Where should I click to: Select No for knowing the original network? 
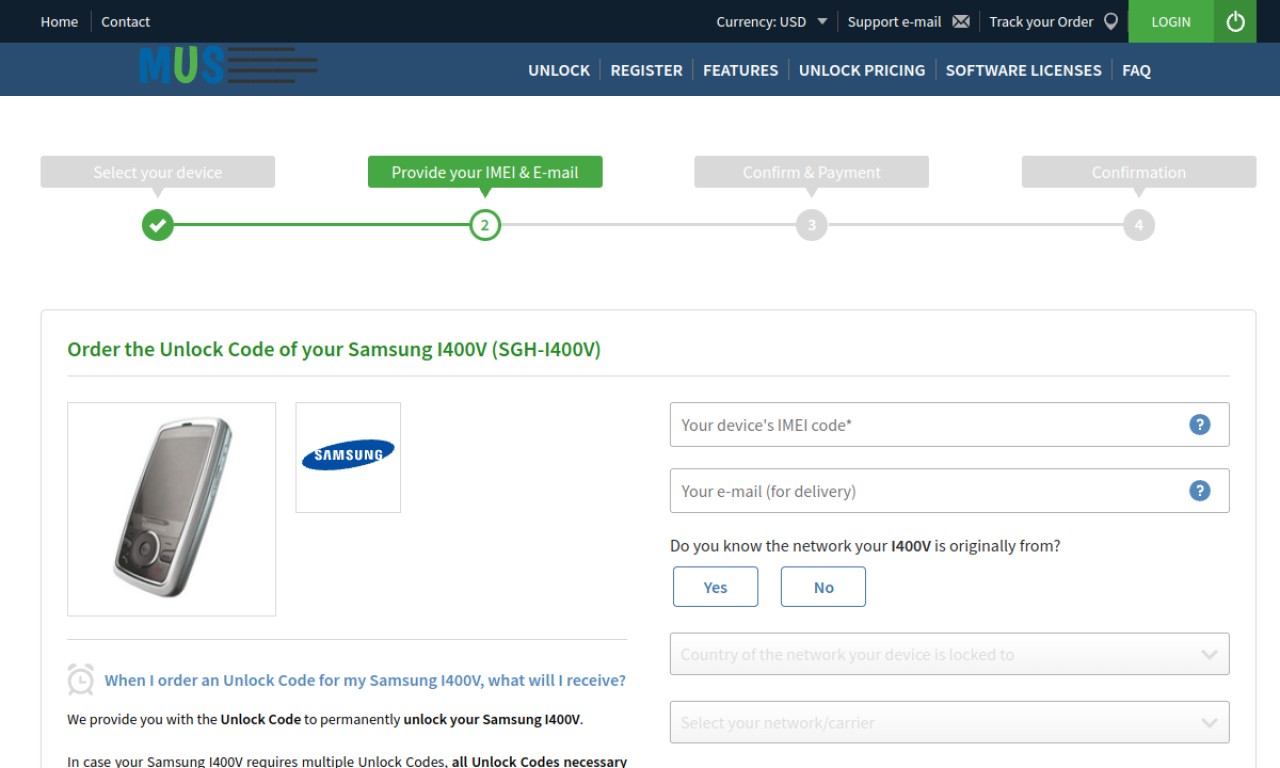tap(823, 587)
